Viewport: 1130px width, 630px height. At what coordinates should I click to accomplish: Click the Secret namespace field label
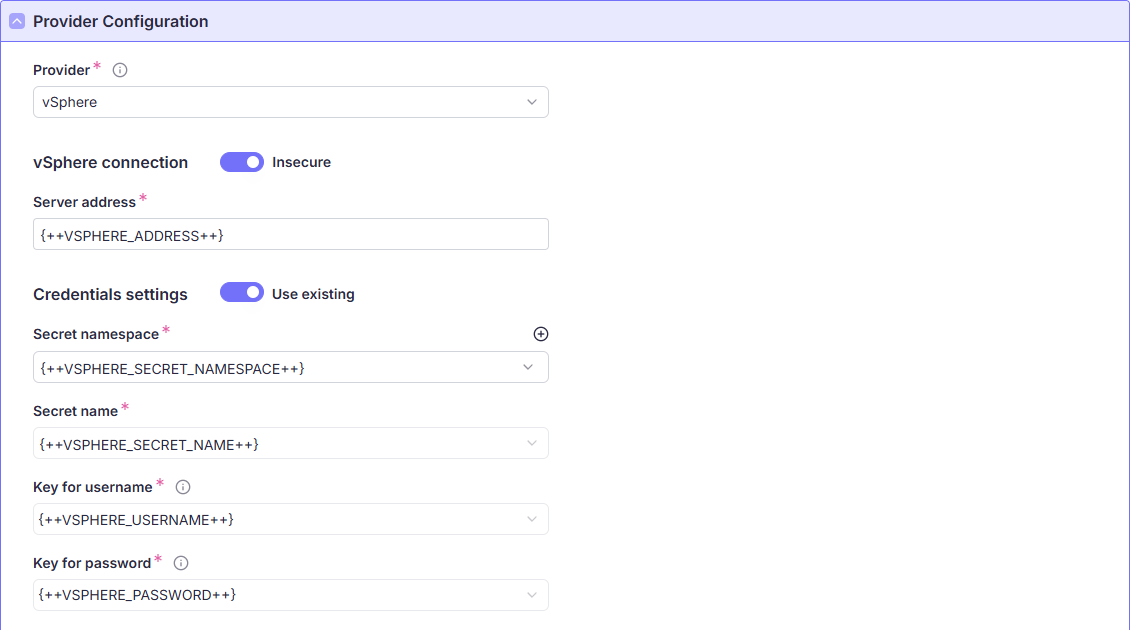tap(96, 334)
